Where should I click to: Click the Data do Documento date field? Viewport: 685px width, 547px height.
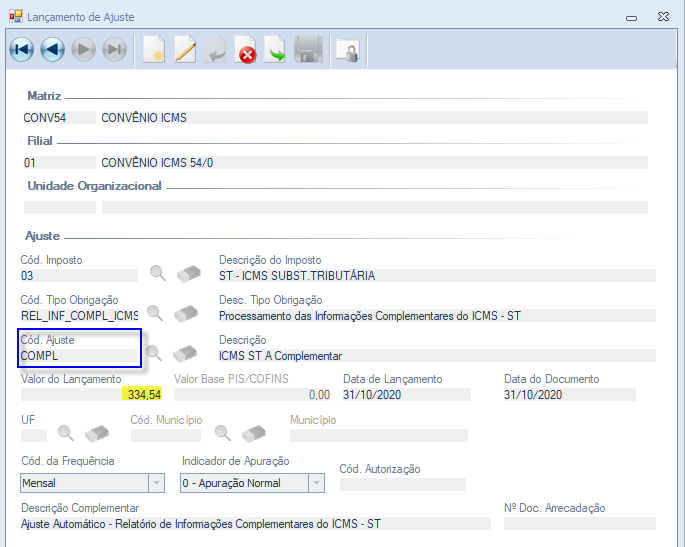[x=569, y=395]
